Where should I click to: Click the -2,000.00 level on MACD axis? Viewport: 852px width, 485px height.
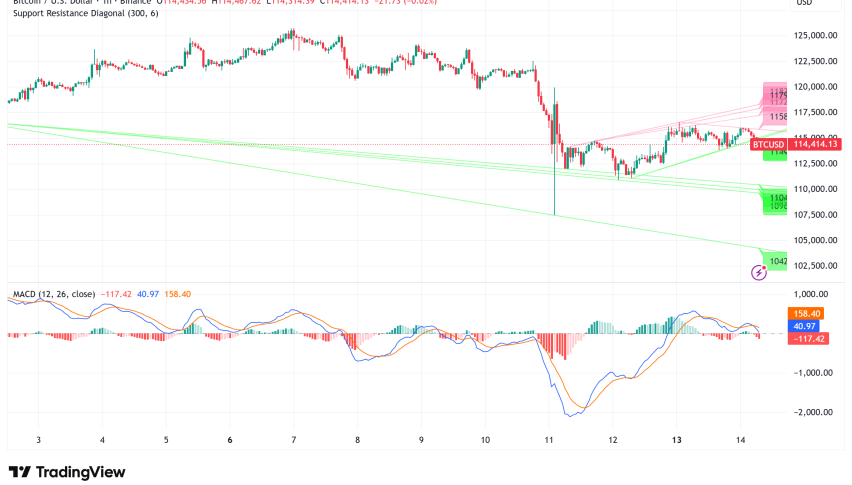coord(817,411)
